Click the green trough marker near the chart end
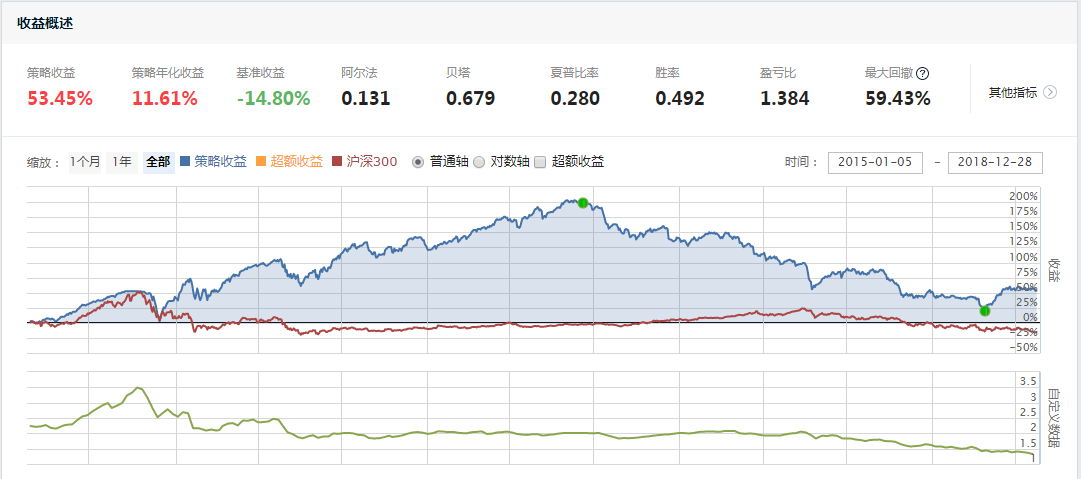1081x479 pixels. pyautogui.click(x=985, y=311)
